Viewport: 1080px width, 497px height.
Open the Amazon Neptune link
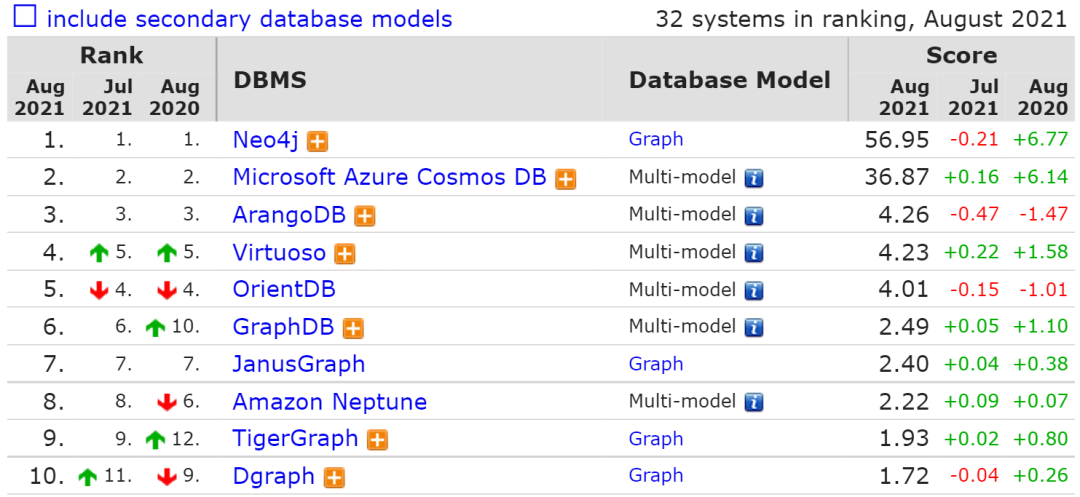coord(330,402)
